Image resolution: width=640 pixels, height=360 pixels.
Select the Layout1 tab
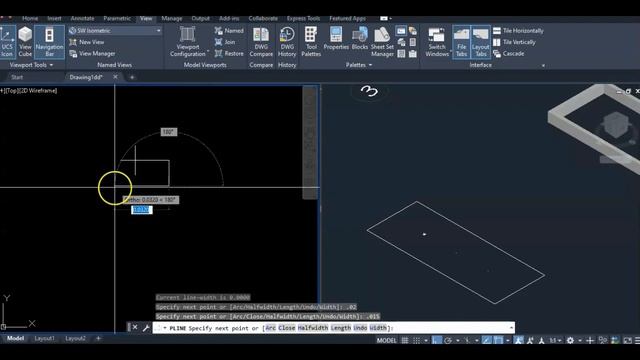(x=44, y=338)
